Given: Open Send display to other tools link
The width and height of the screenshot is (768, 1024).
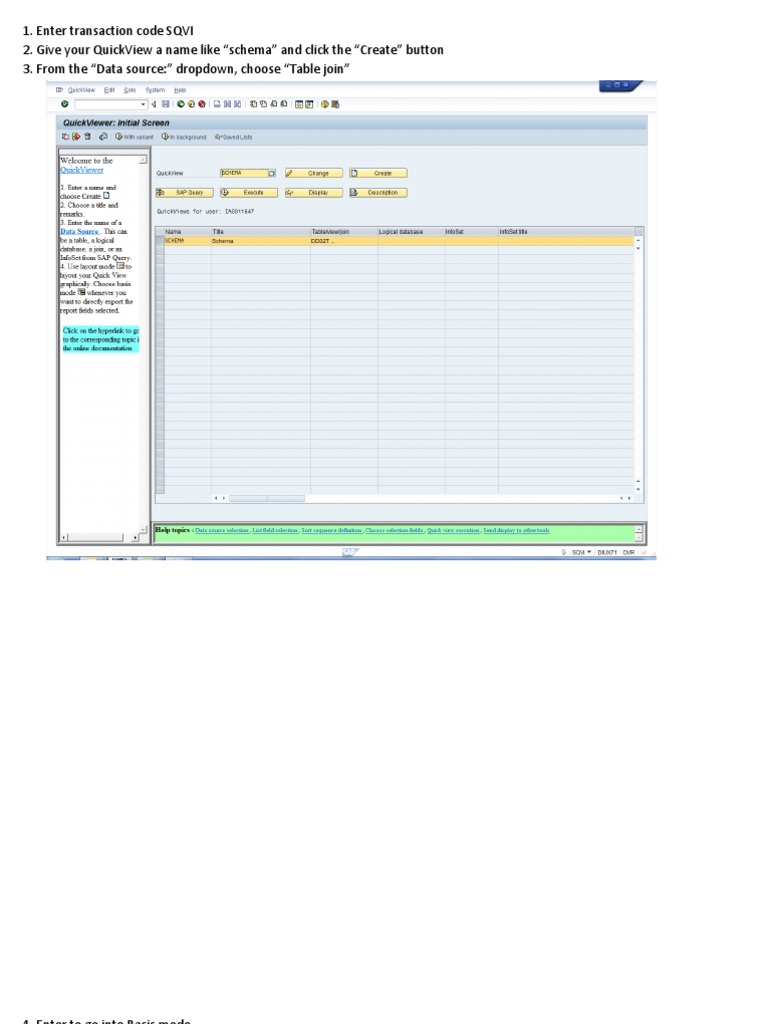Looking at the screenshot, I should 516,530.
